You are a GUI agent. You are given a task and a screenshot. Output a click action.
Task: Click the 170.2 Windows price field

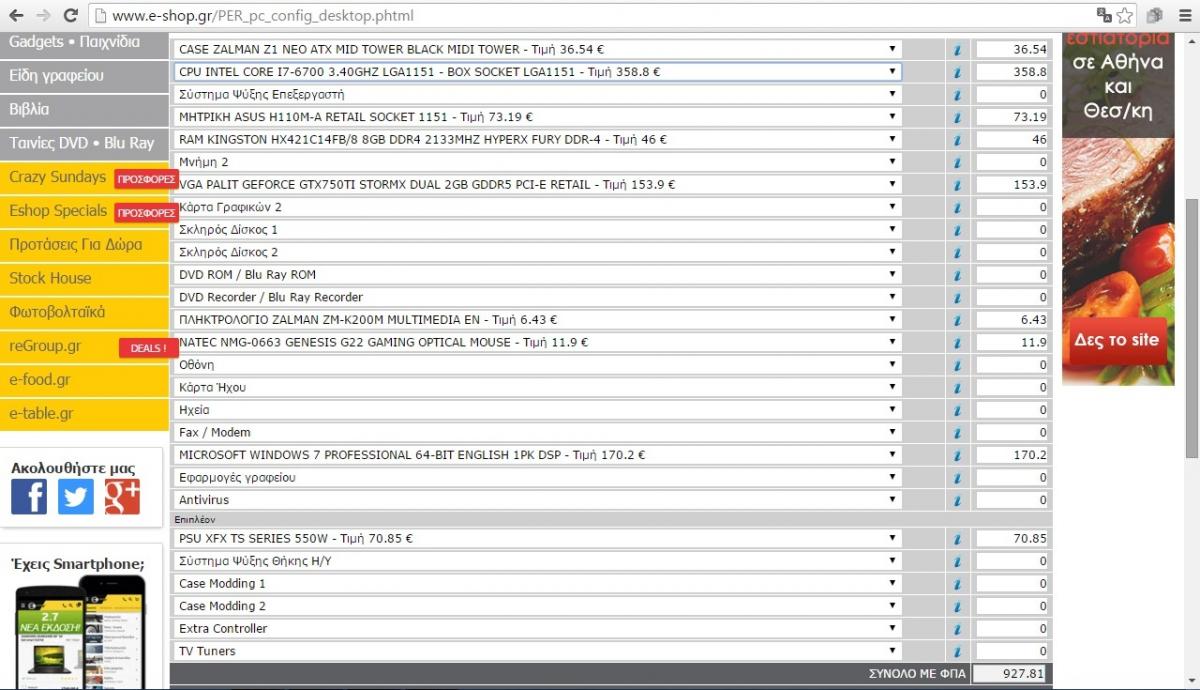[1011, 455]
